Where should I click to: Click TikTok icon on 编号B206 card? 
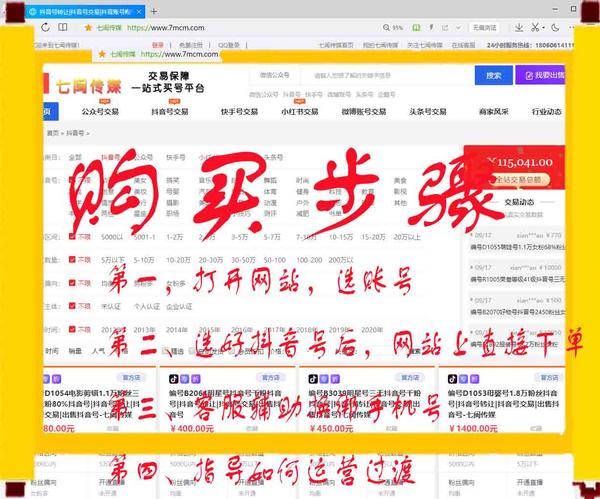pyautogui.click(x=173, y=379)
